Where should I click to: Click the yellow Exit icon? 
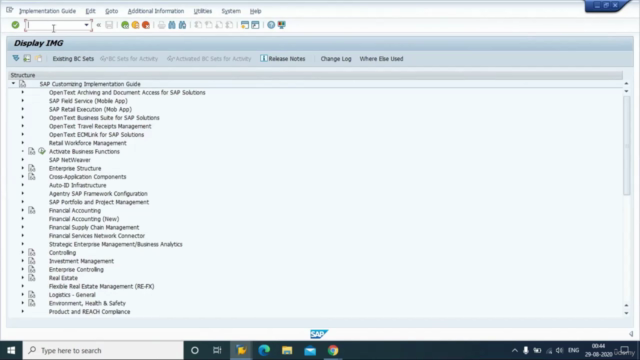pyautogui.click(x=135, y=25)
